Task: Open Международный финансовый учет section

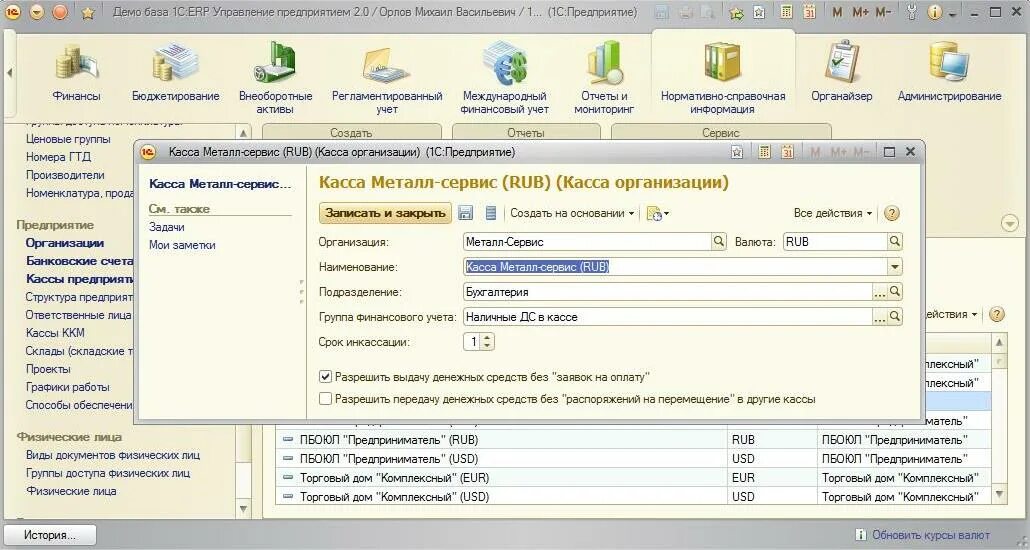Action: [x=504, y=78]
